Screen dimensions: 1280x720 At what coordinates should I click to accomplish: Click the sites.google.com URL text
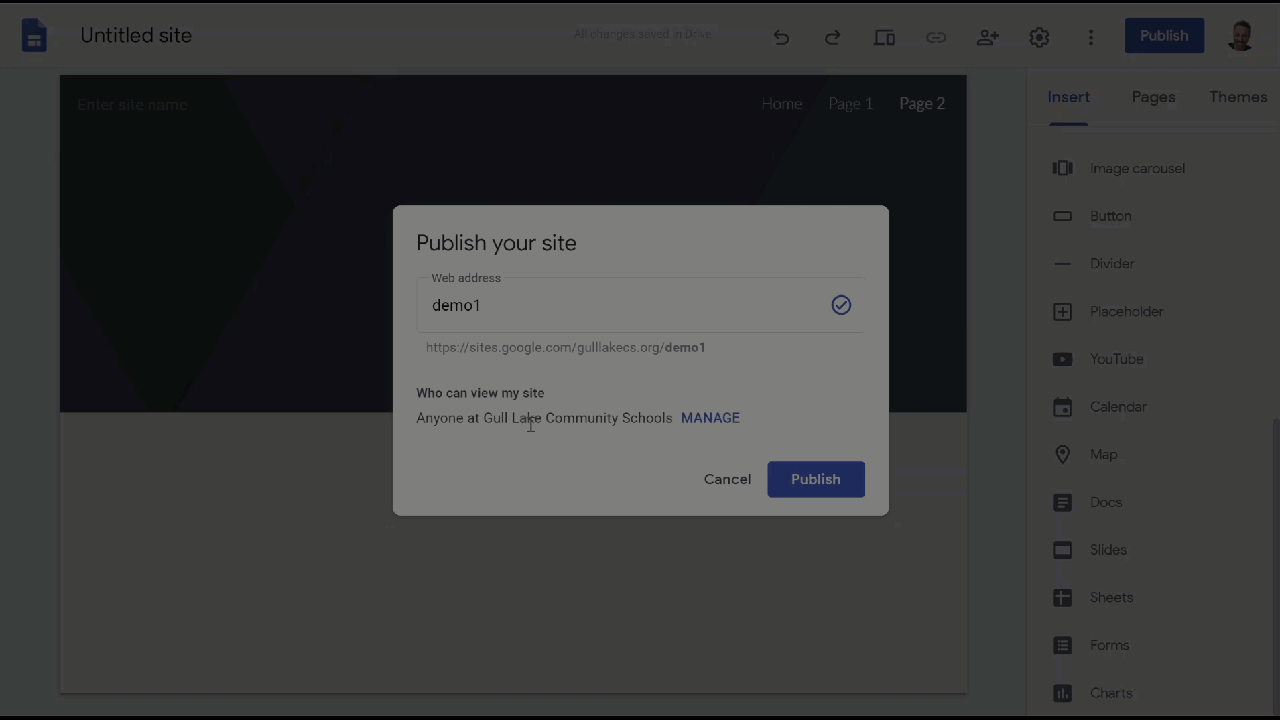(x=566, y=347)
